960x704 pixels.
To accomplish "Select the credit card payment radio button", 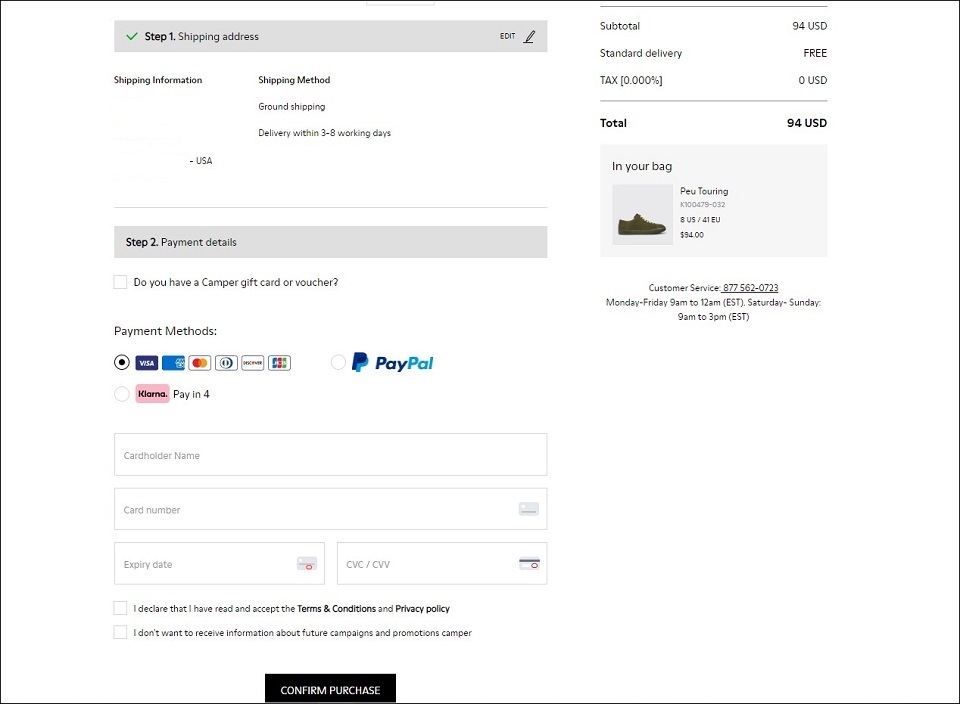I will pyautogui.click(x=122, y=362).
